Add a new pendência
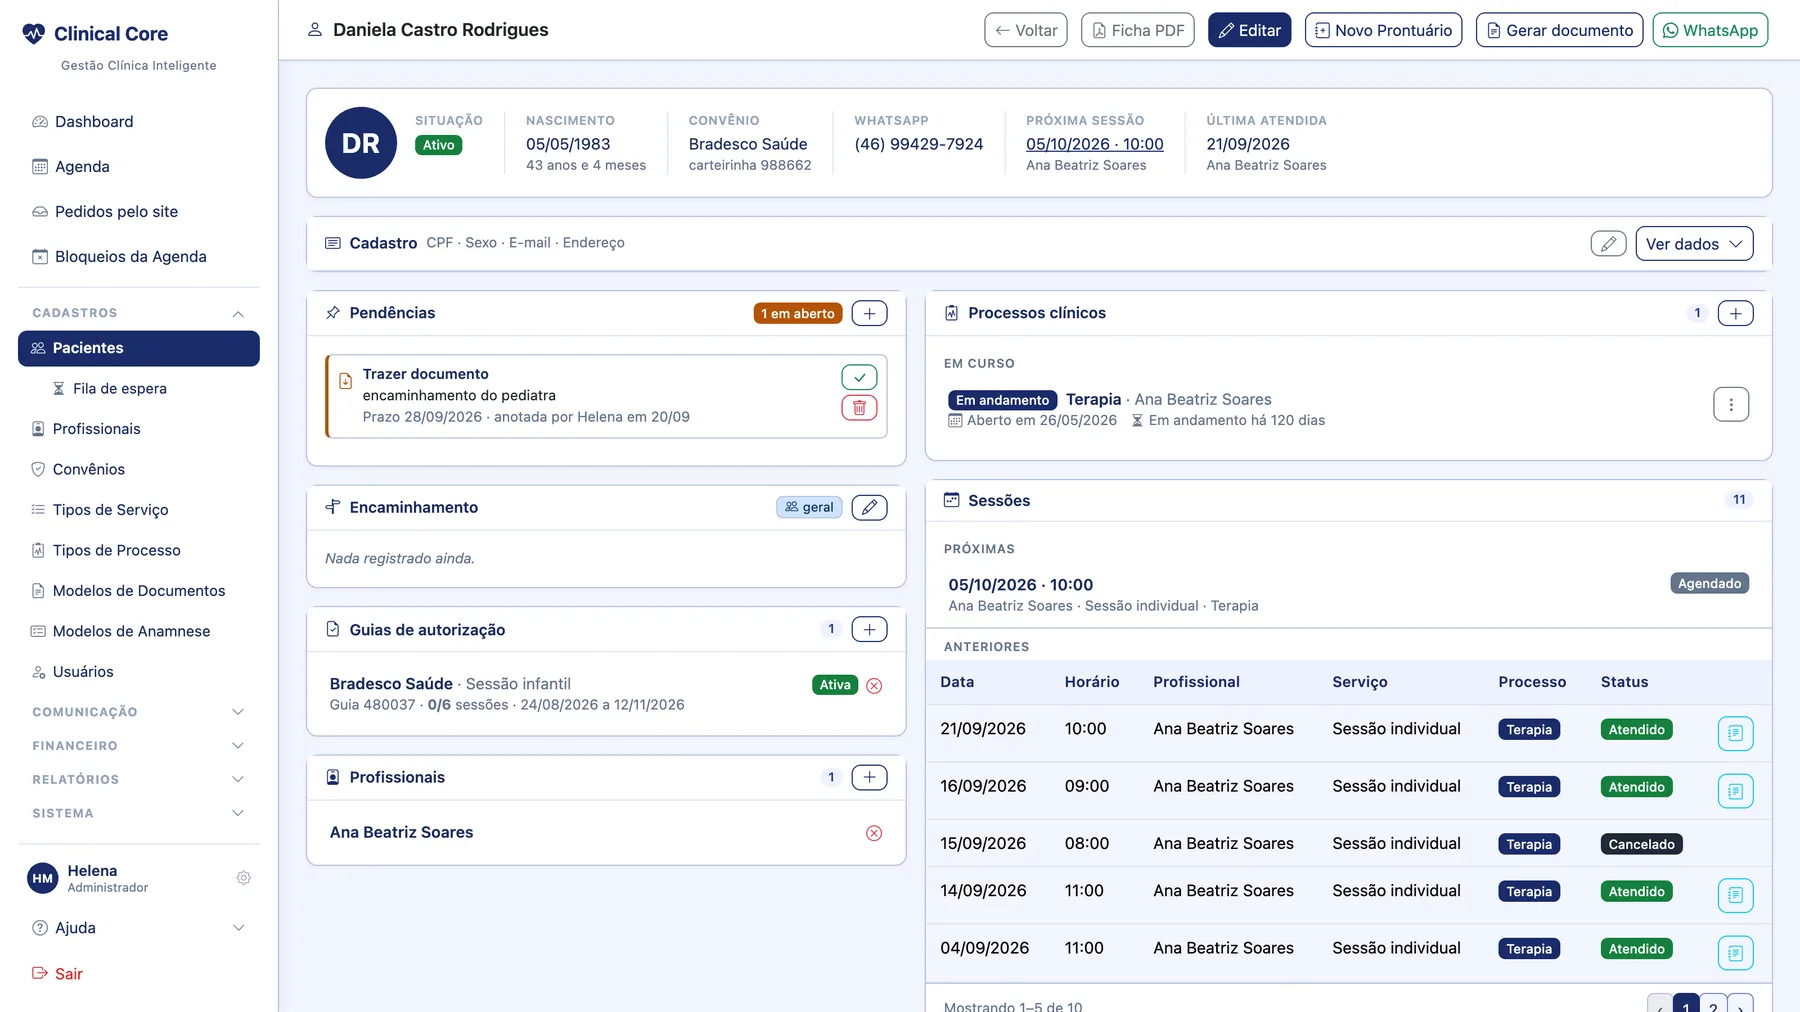The image size is (1800, 1012). pos(869,313)
